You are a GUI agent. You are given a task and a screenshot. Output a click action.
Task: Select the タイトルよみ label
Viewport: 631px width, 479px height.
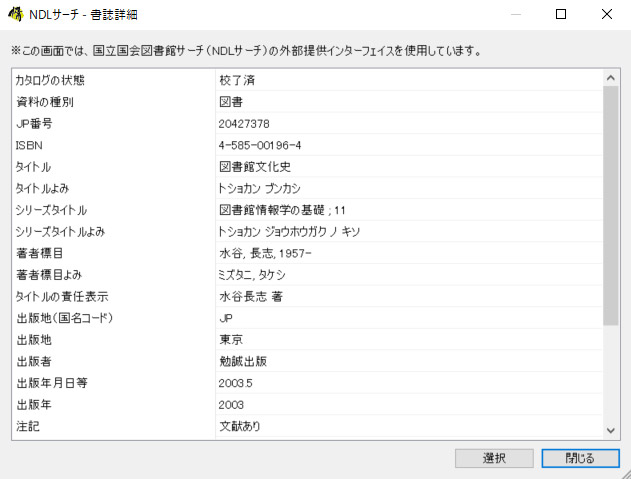42,188
